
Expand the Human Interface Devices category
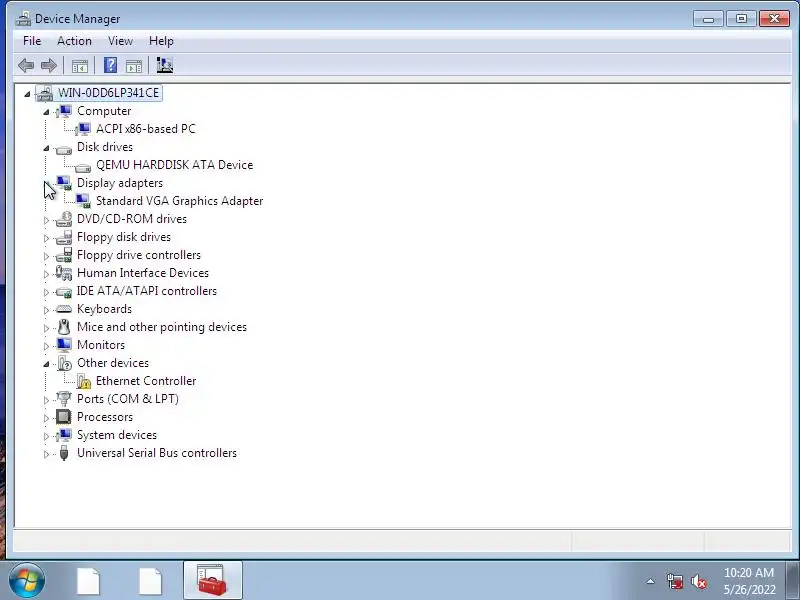point(46,274)
